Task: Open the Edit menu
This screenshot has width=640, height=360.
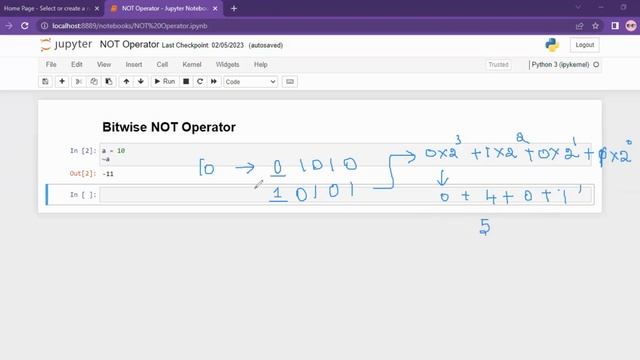Action: coord(77,64)
